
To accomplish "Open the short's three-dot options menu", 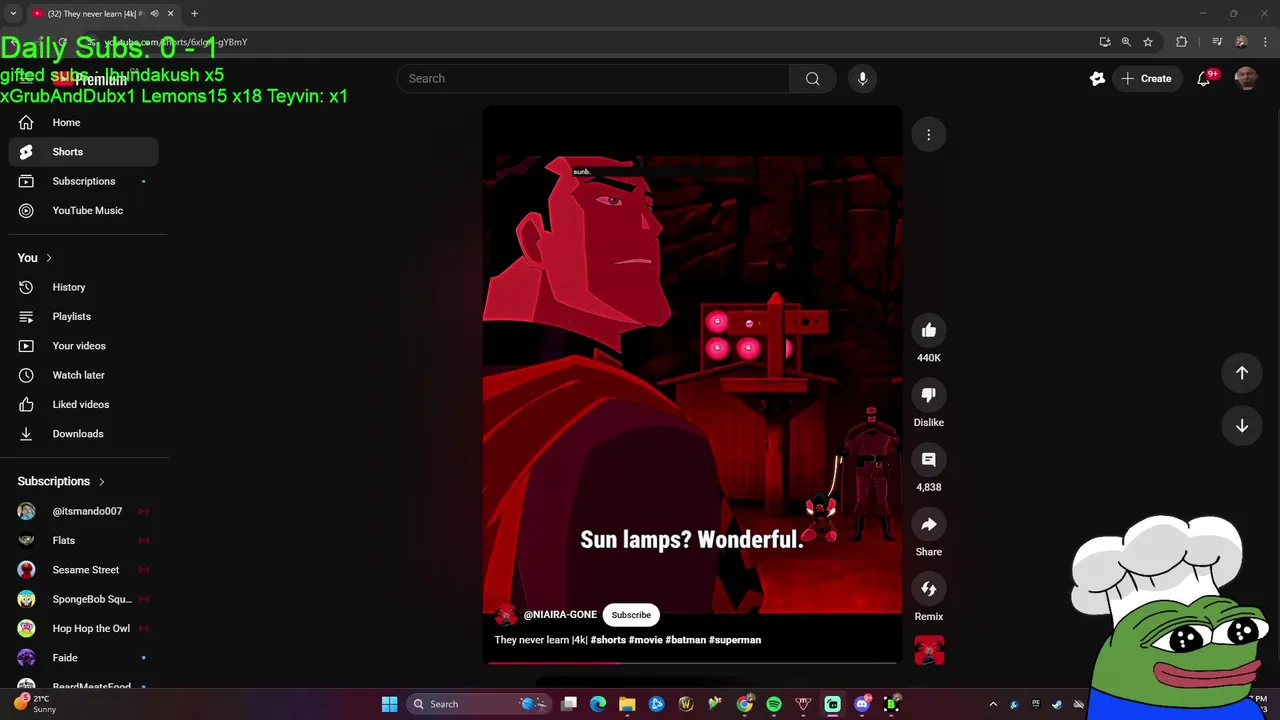I will (928, 135).
